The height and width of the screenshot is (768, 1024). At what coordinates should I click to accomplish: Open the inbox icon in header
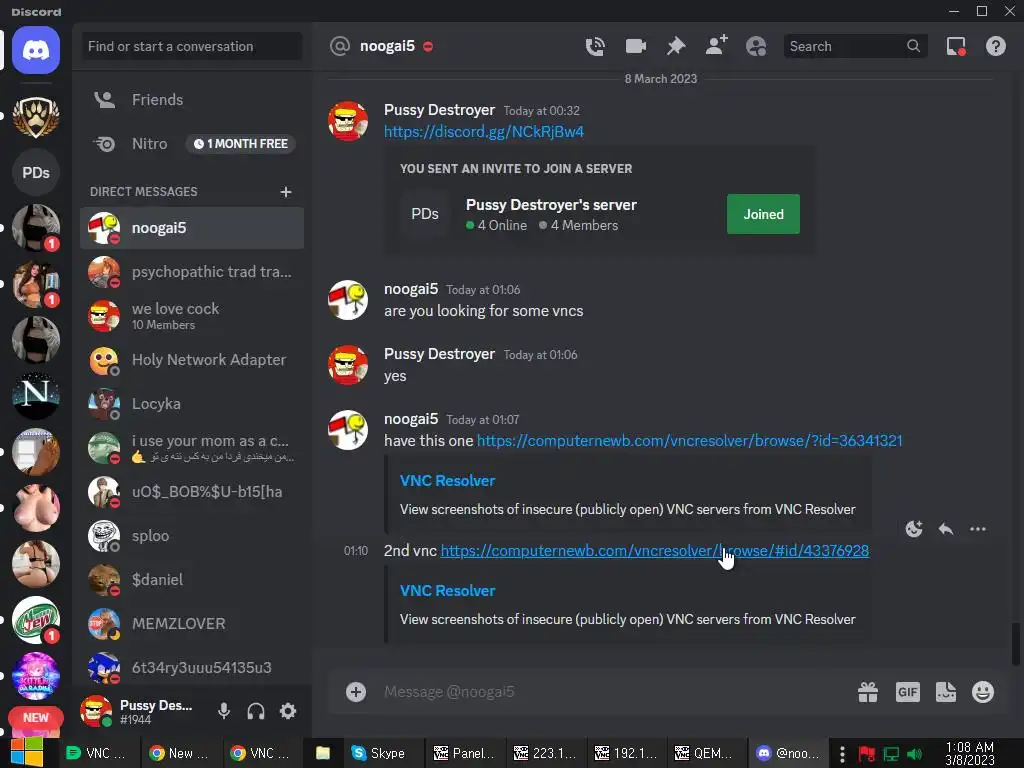[956, 46]
